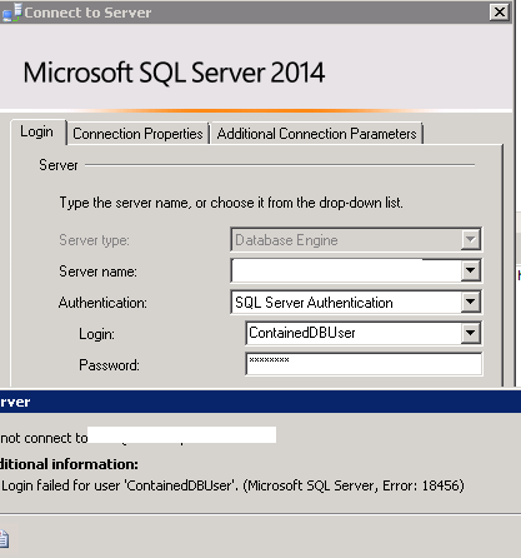Click the 'Server type:' label

pos(94,240)
